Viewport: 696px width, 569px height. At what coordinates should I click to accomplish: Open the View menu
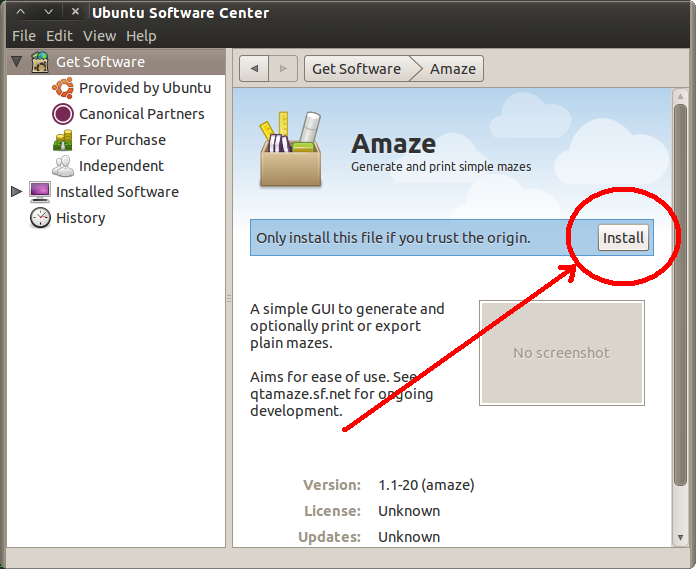99,36
